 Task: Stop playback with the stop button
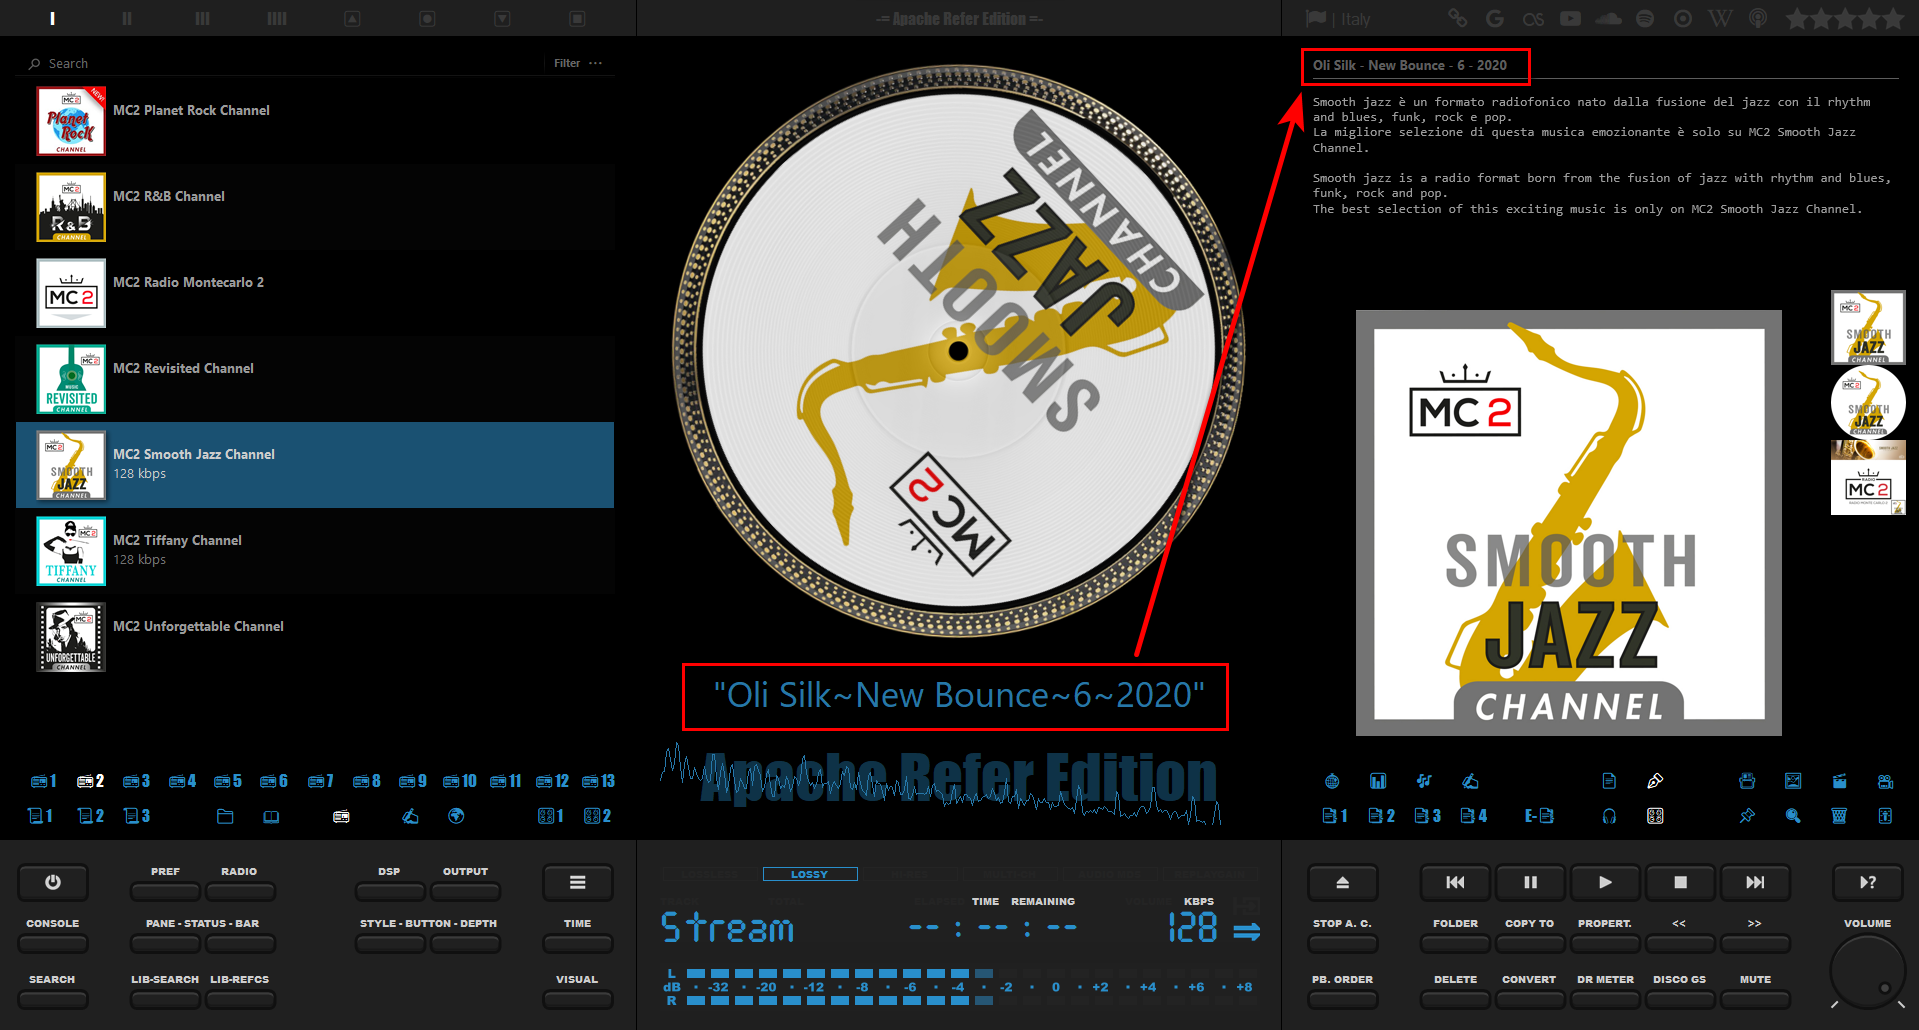click(x=1680, y=883)
